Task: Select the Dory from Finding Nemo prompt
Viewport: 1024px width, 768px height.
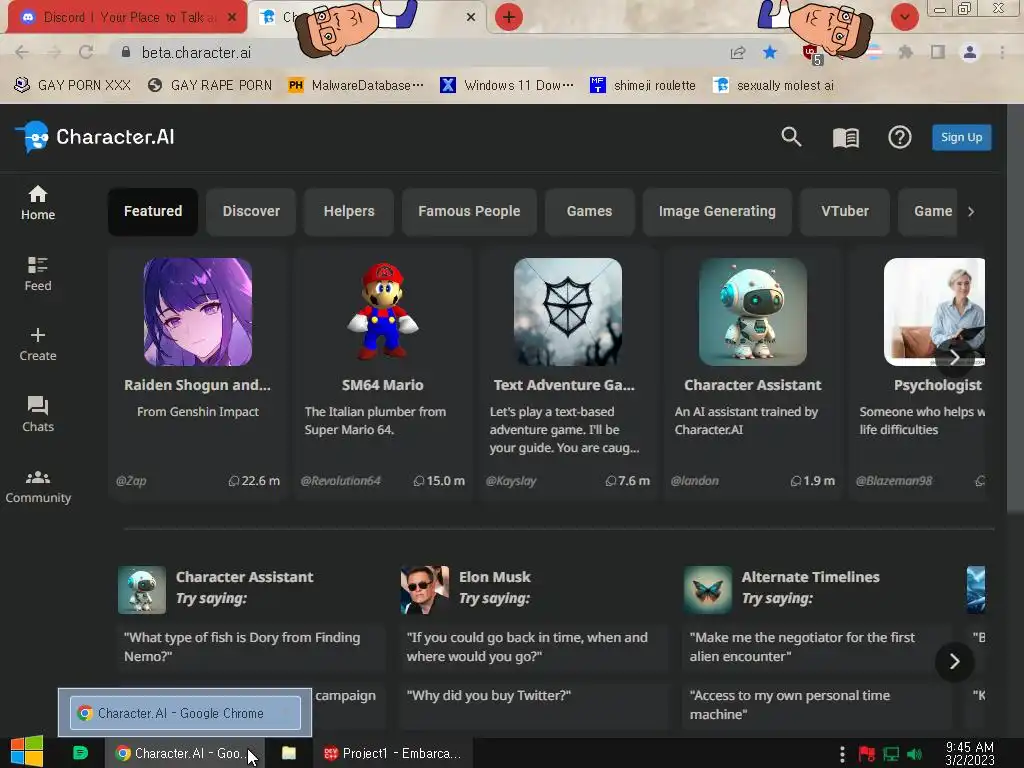Action: [x=251, y=647]
